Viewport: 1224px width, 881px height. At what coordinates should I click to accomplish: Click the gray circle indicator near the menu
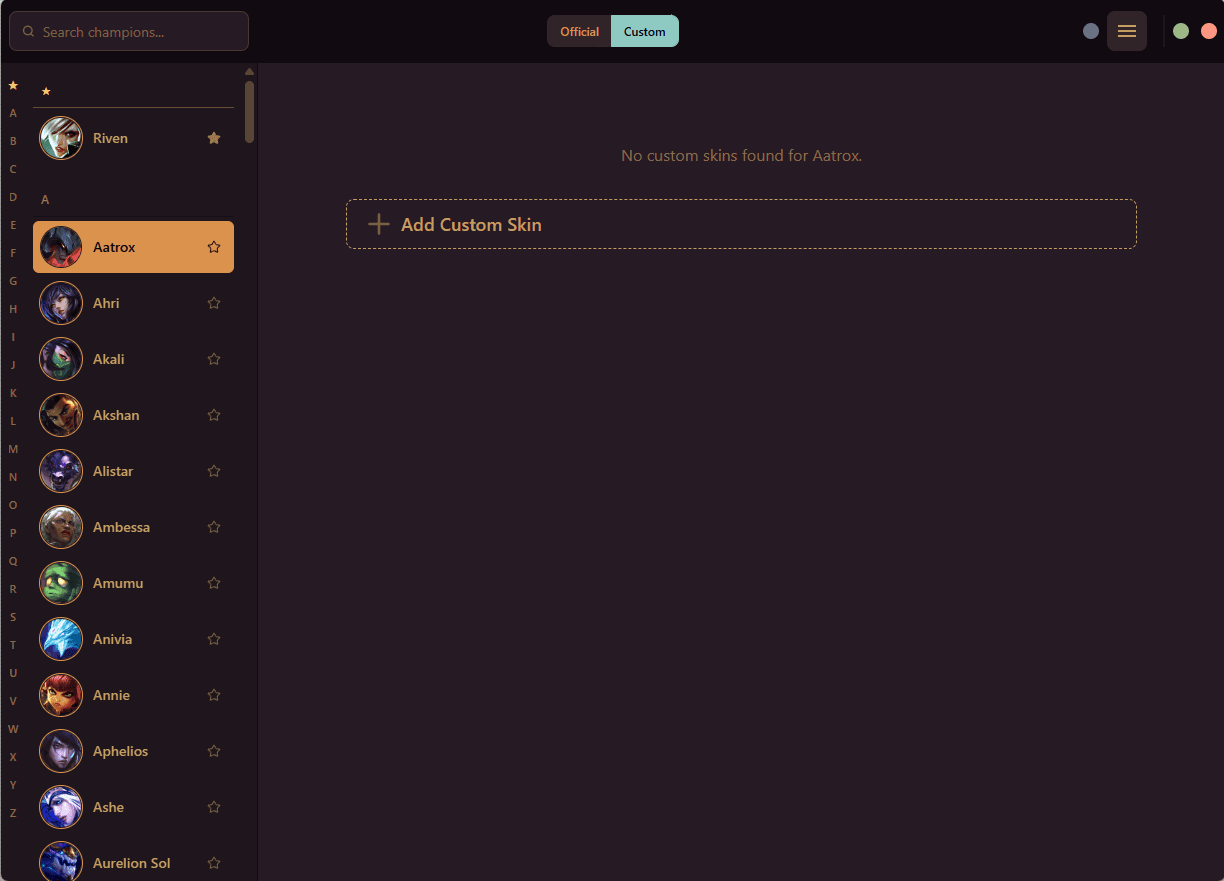(x=1091, y=31)
